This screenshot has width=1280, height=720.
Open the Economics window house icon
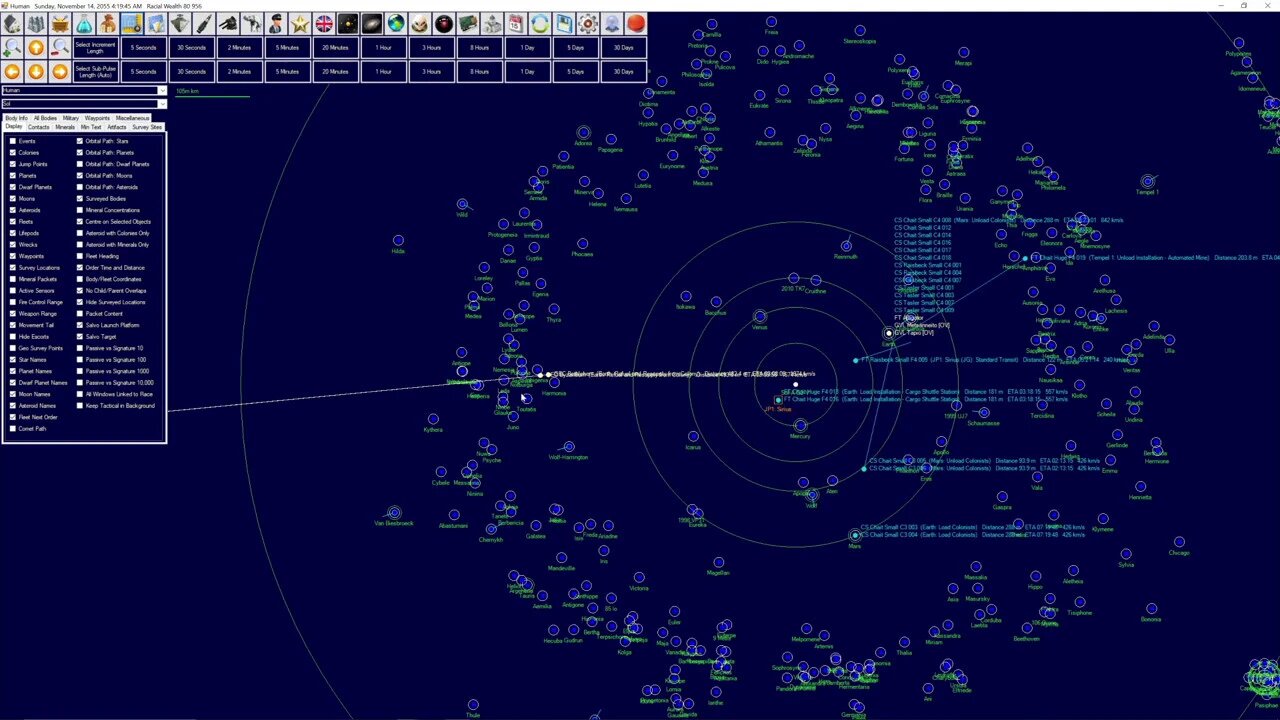pyautogui.click(x=12, y=23)
